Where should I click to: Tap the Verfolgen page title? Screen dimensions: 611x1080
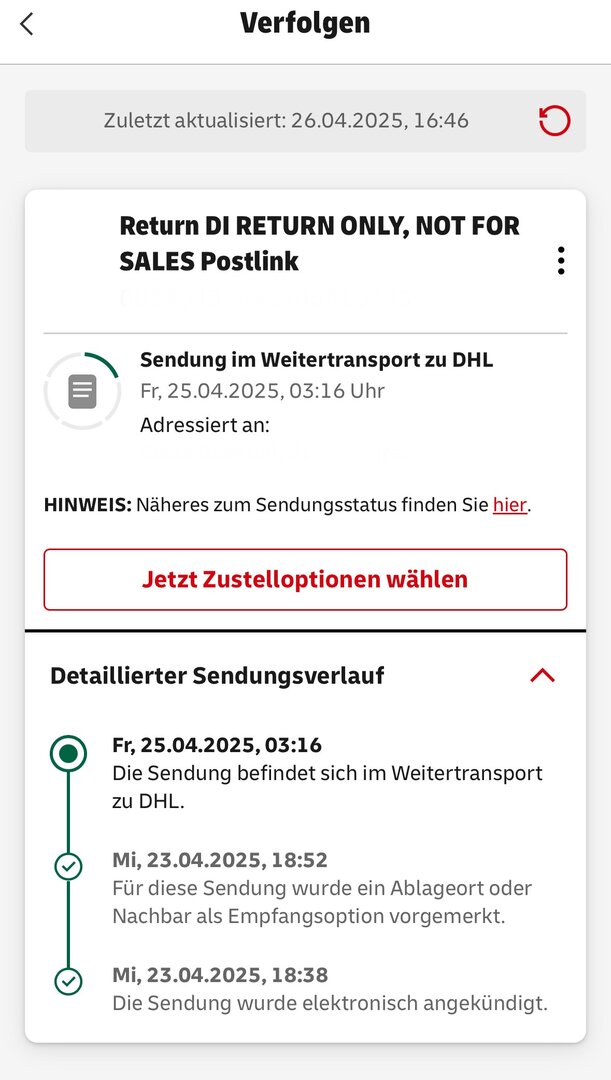pyautogui.click(x=305, y=23)
